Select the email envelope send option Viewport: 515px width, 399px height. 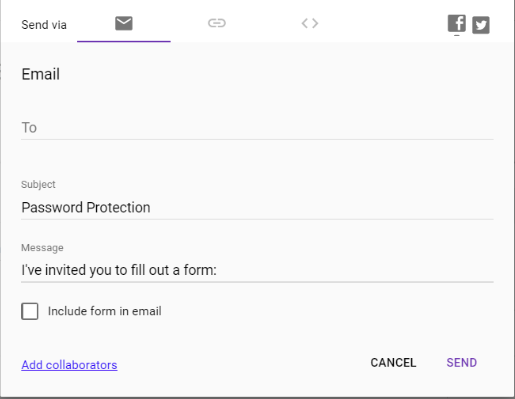point(124,23)
